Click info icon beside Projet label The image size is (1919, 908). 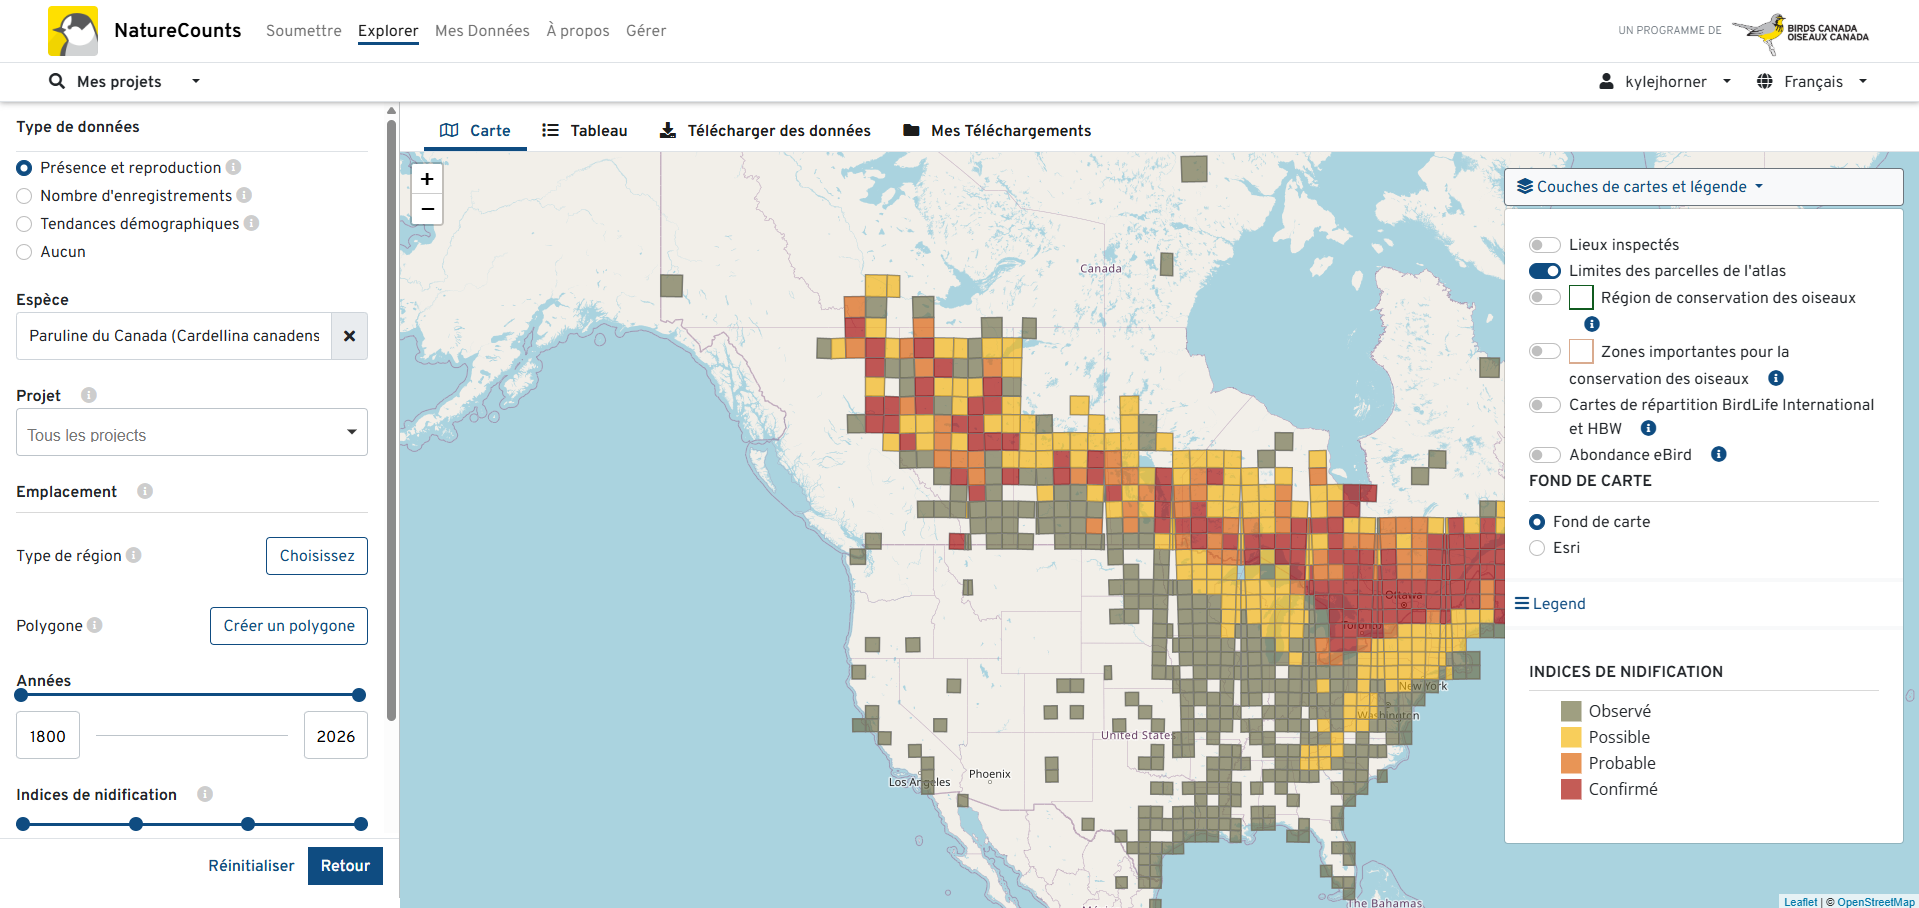pos(89,395)
